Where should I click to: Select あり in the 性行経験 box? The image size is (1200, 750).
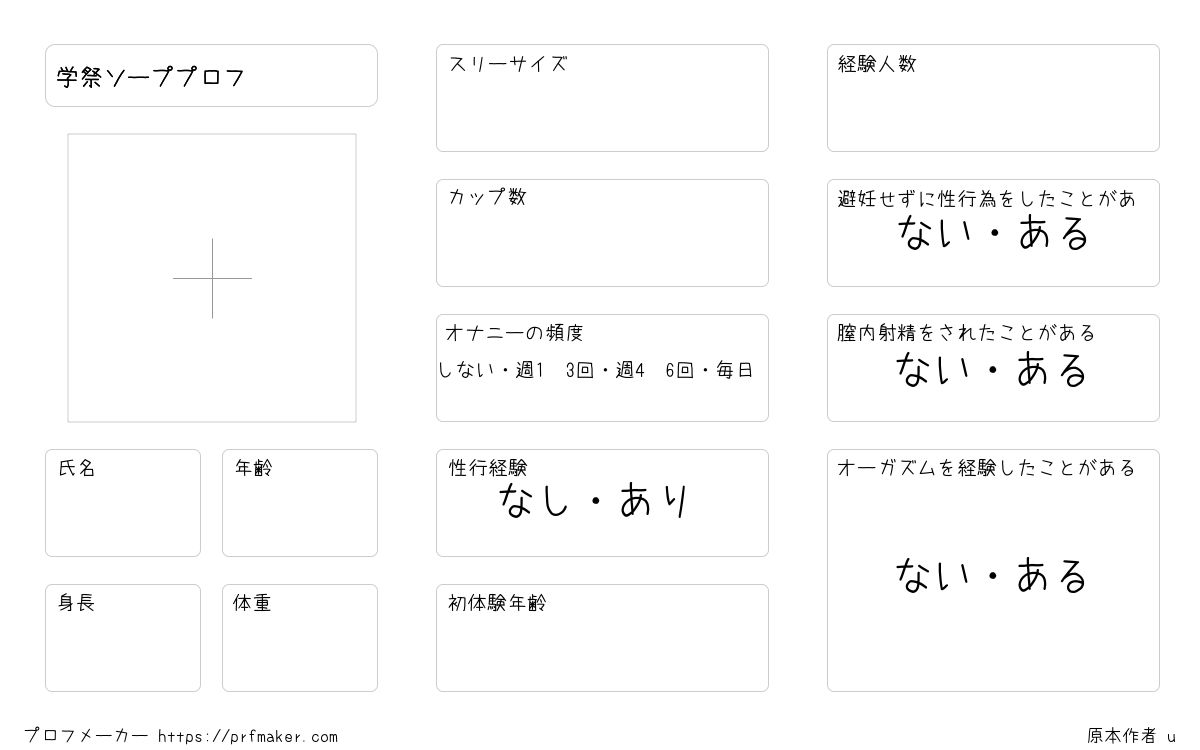(x=655, y=501)
